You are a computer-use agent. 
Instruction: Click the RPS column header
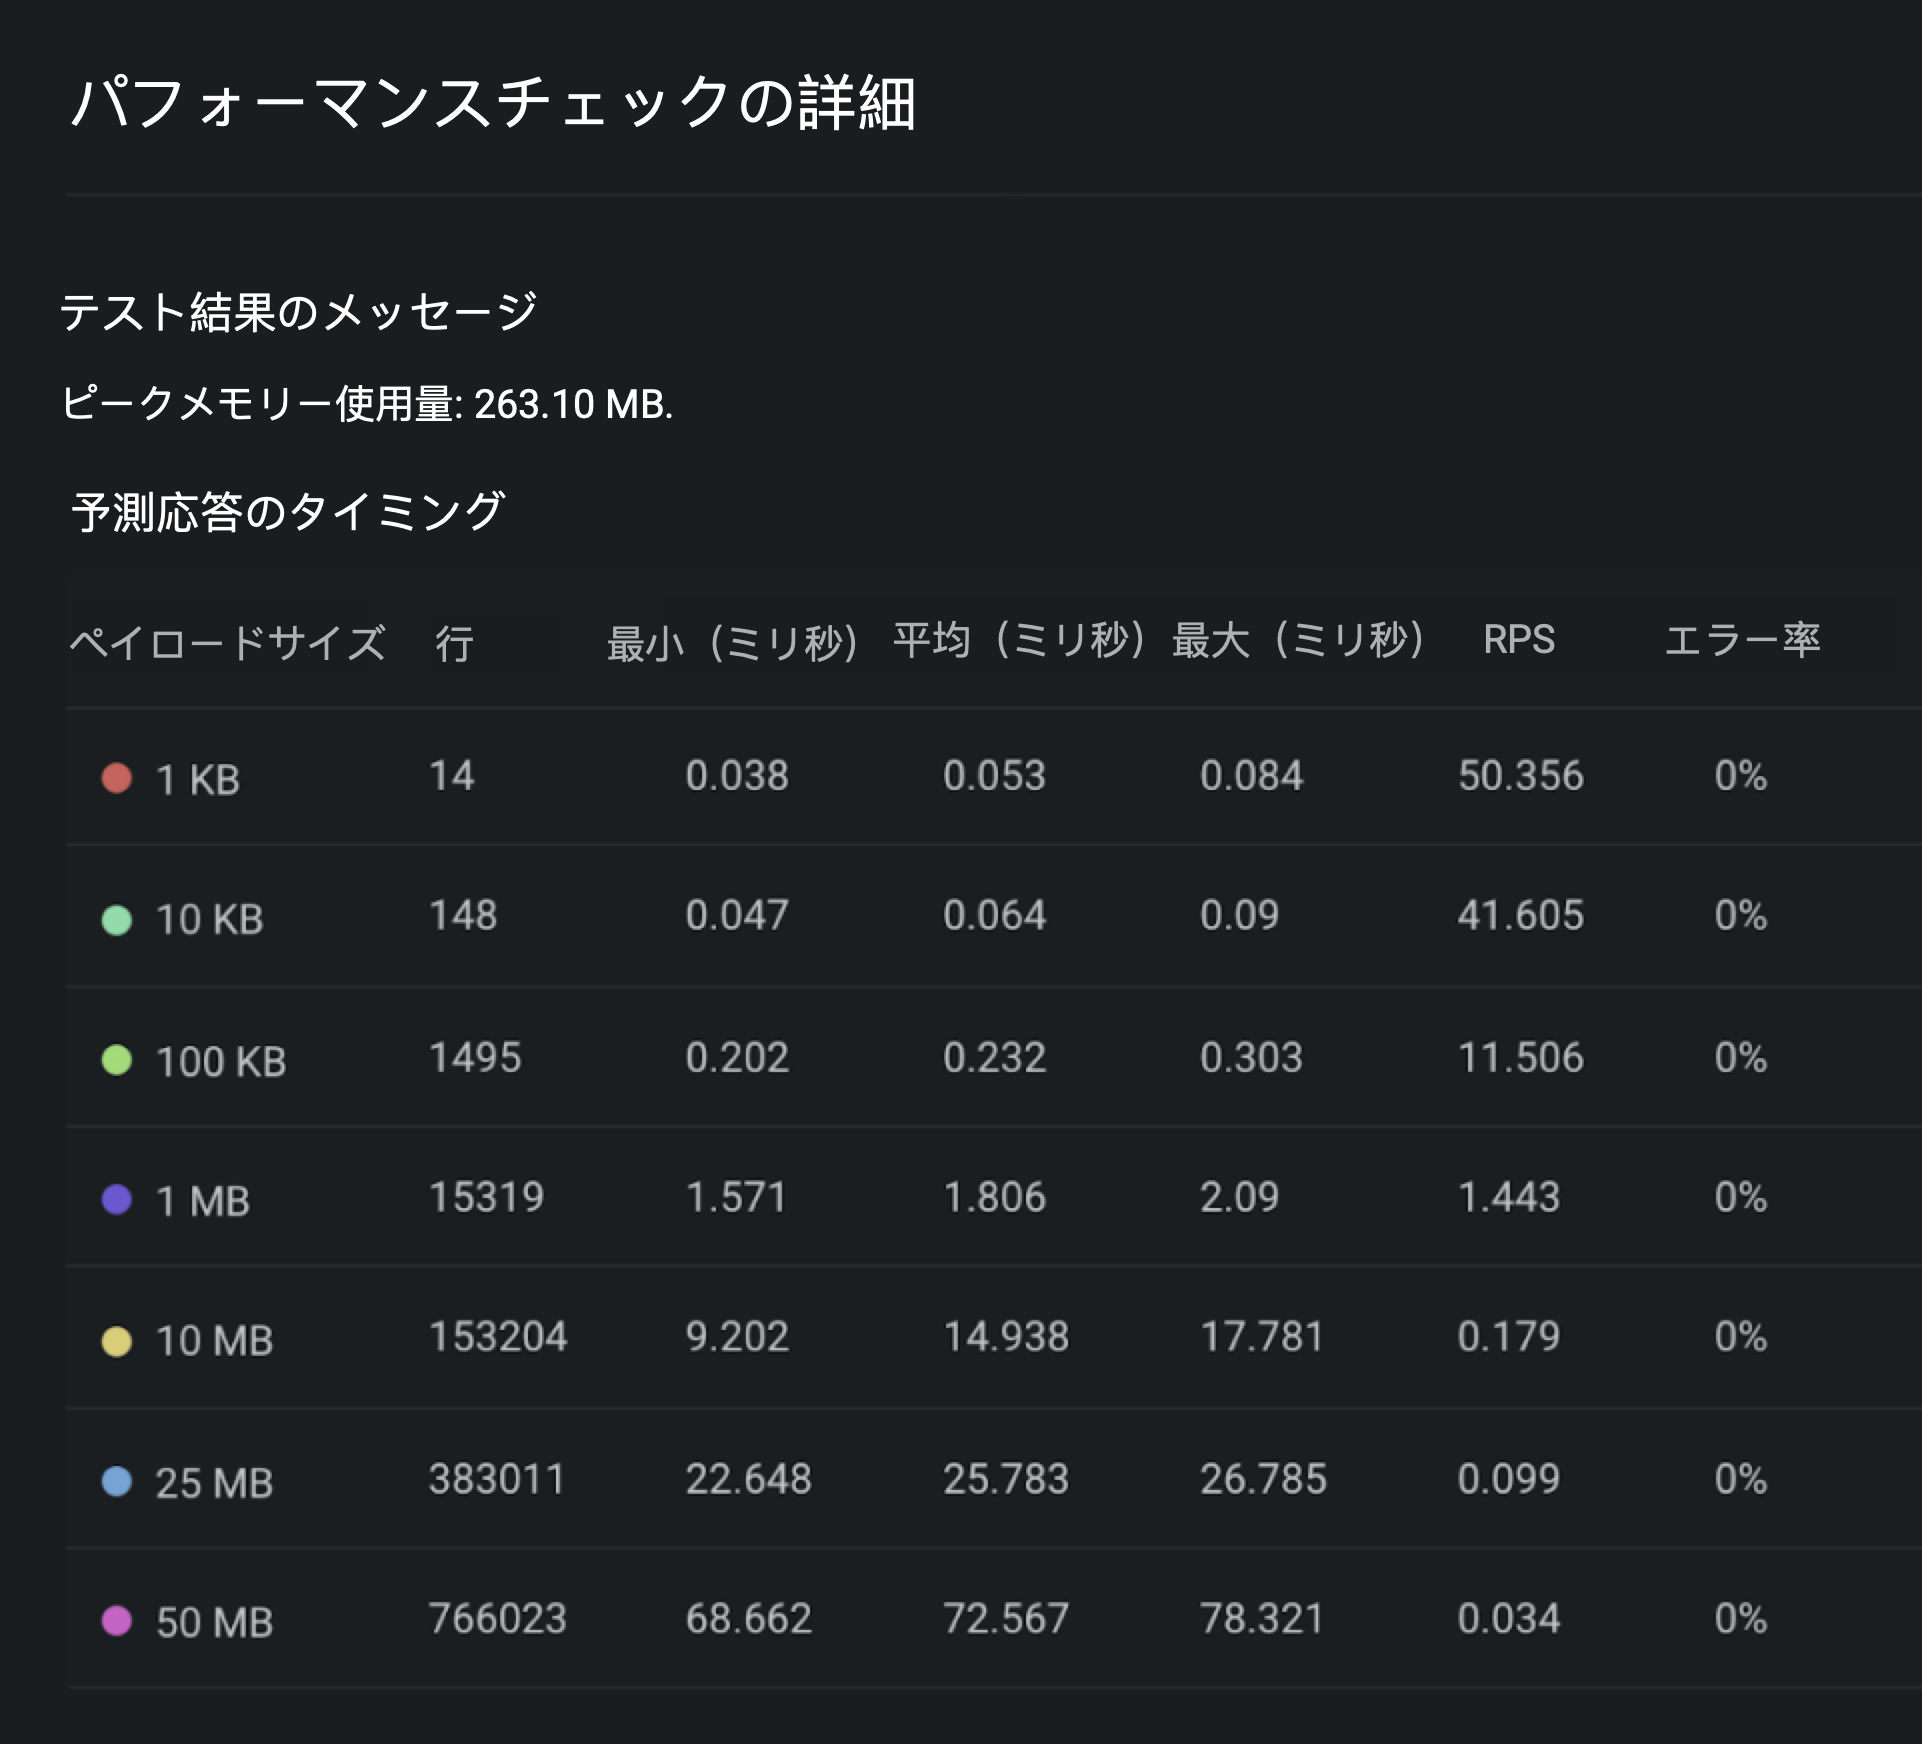[x=1518, y=640]
